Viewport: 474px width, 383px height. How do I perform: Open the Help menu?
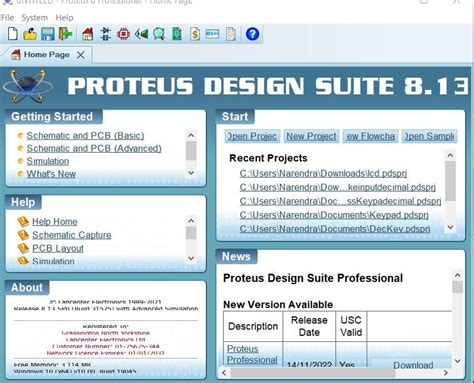coord(64,18)
